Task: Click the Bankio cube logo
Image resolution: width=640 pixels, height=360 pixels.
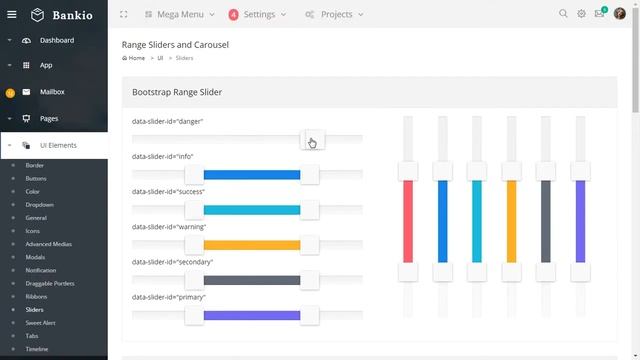Action: click(38, 15)
